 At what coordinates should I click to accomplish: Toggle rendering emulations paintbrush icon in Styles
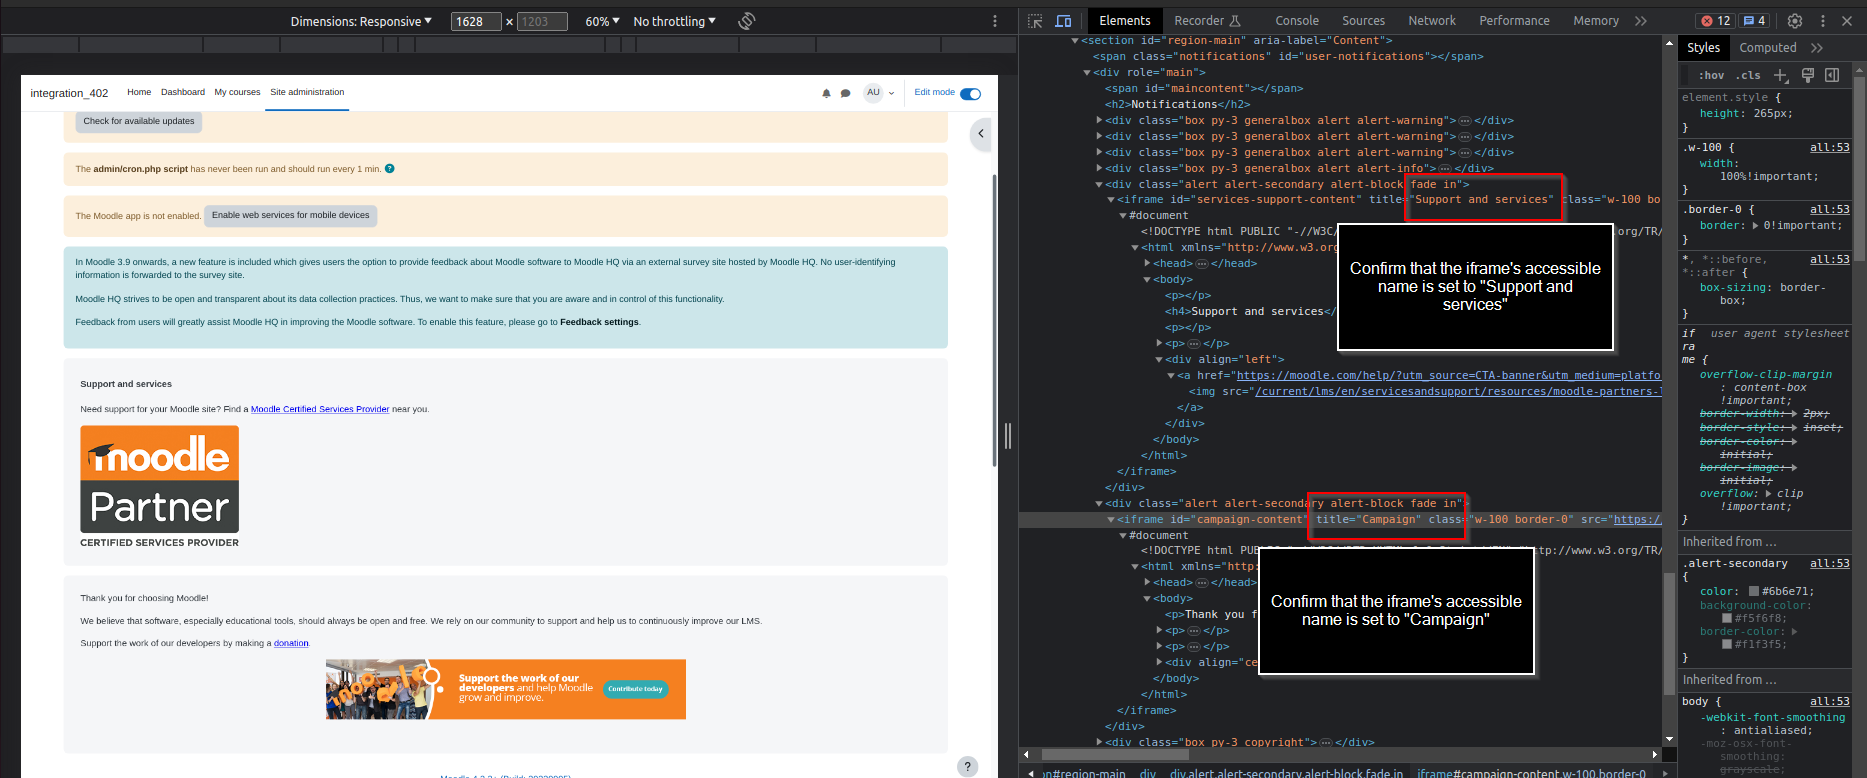click(1808, 75)
